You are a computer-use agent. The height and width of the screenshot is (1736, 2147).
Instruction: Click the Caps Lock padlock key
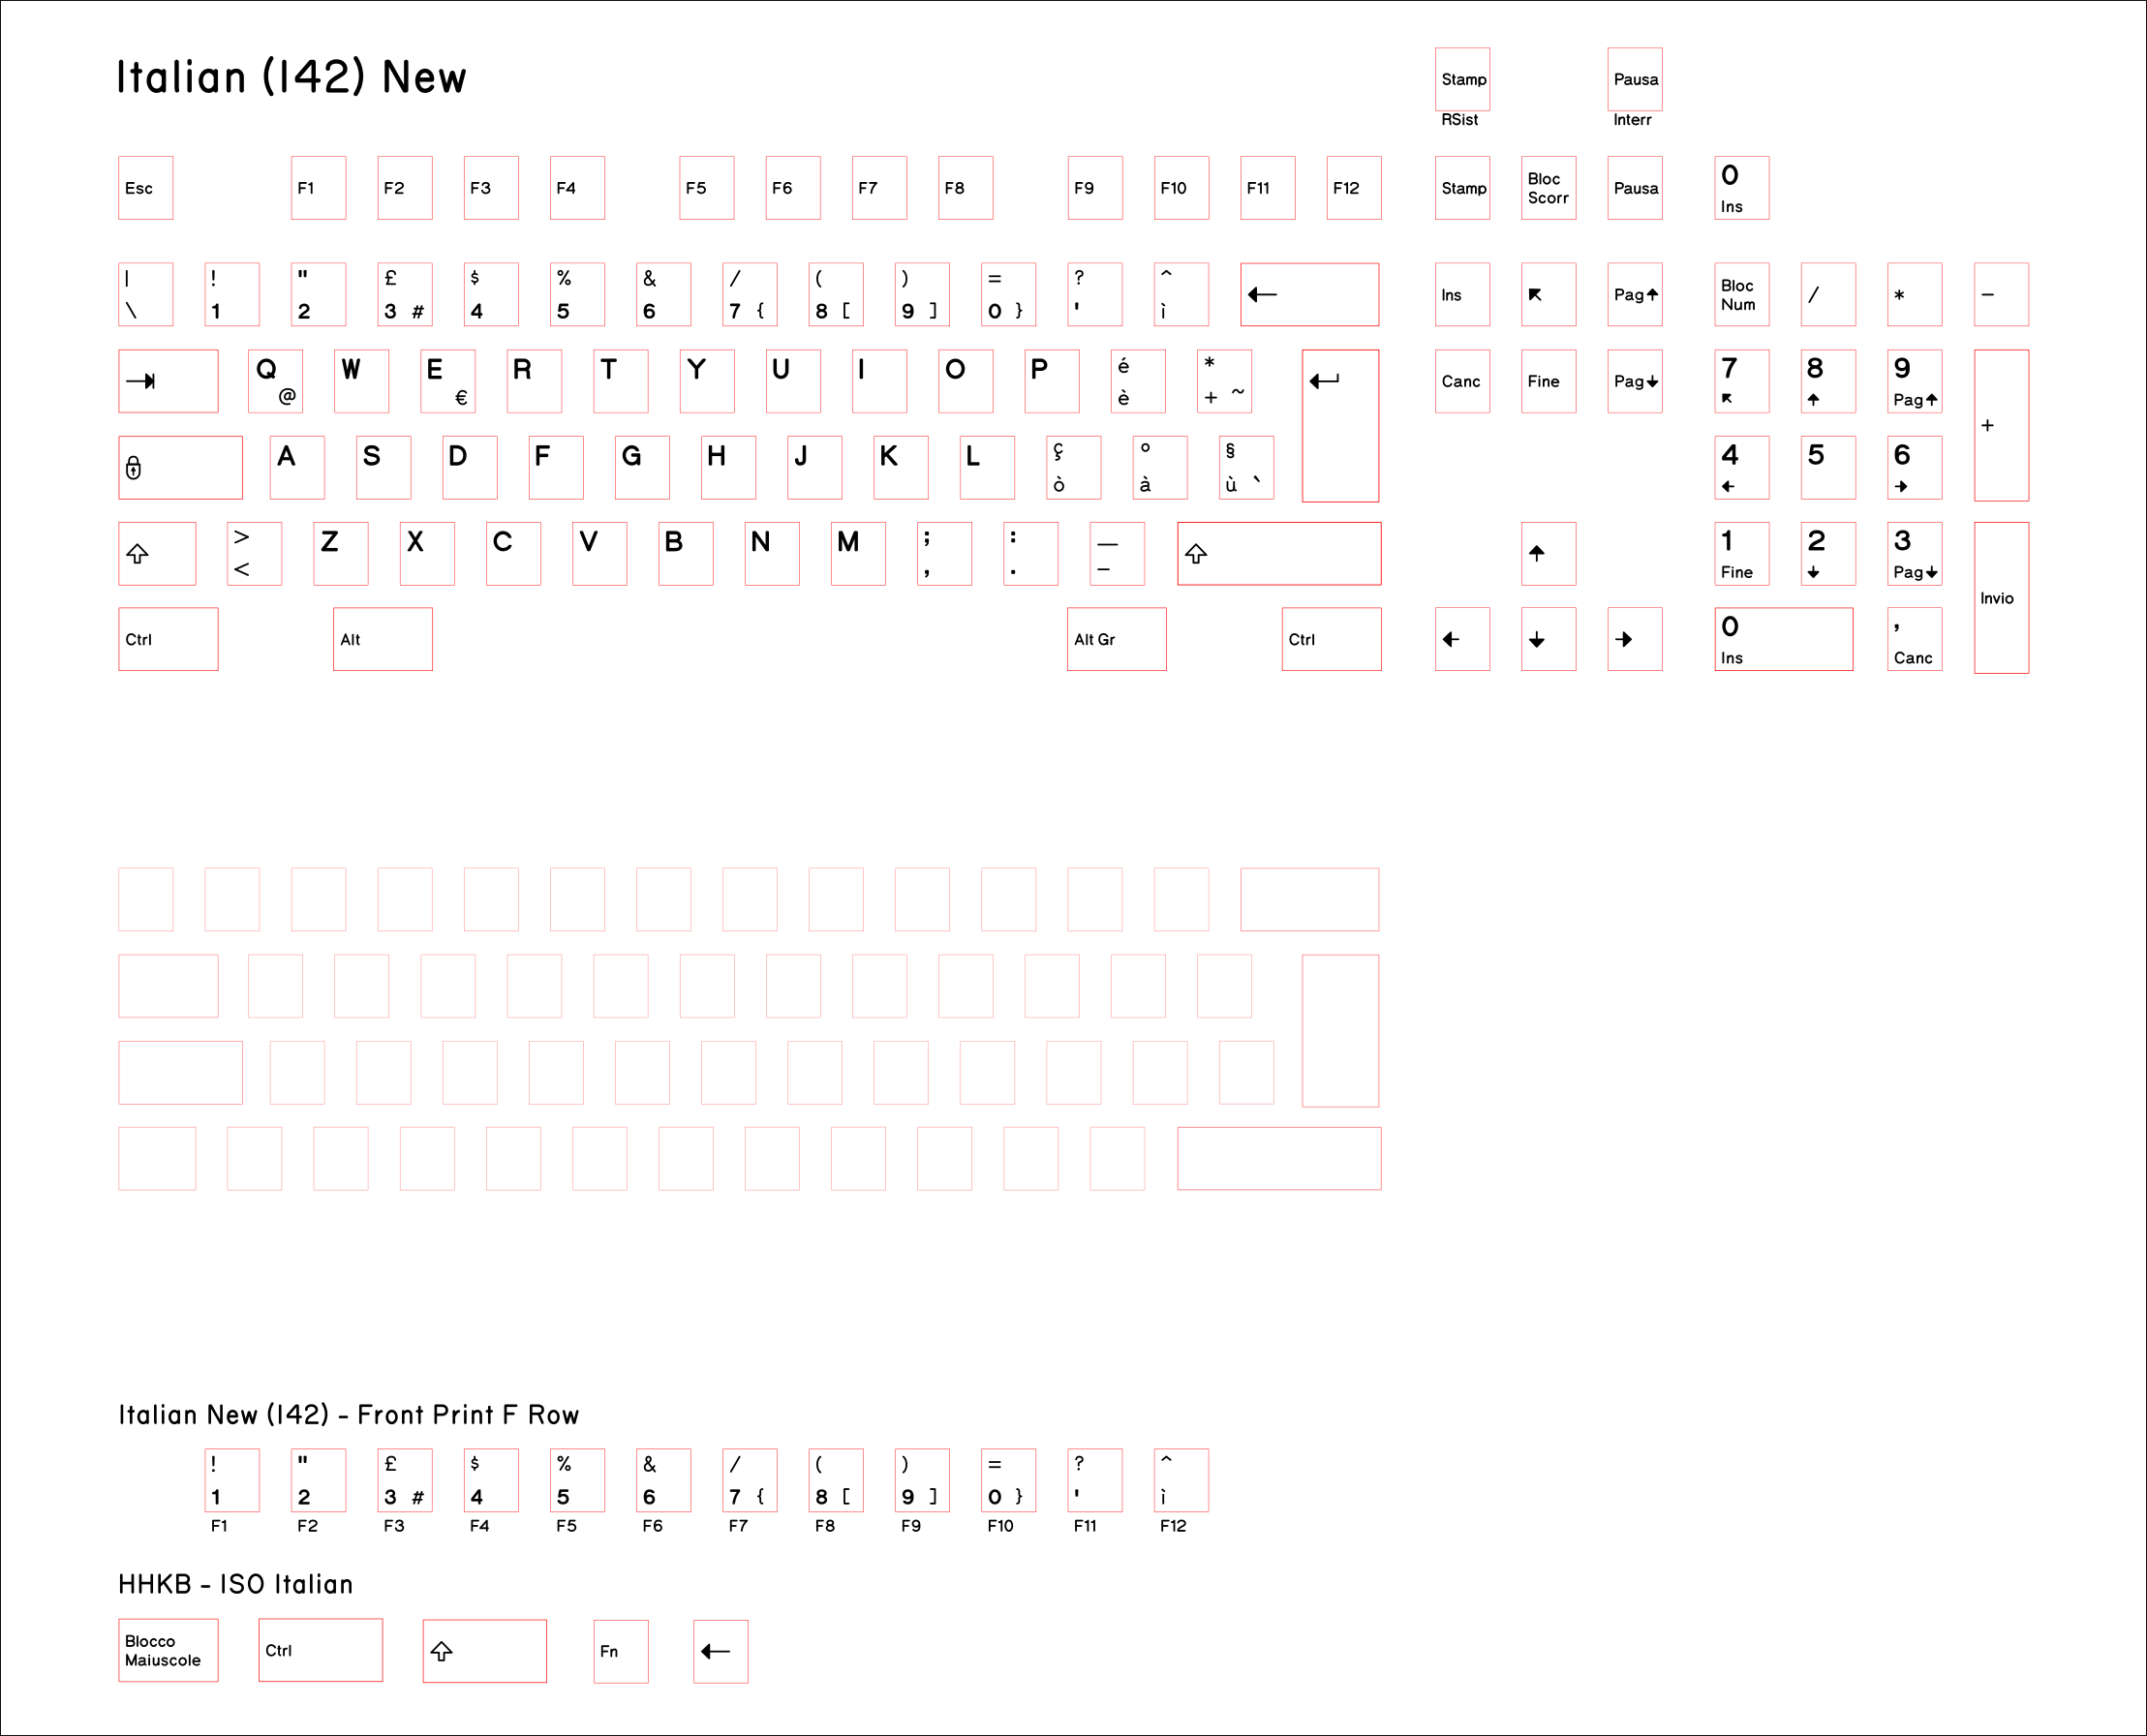[180, 467]
